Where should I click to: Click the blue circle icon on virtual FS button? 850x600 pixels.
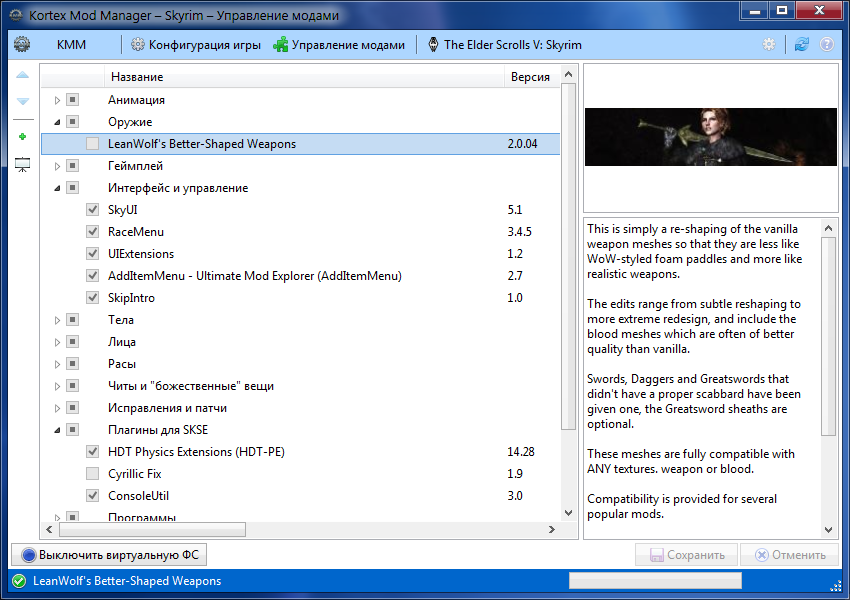[29, 555]
